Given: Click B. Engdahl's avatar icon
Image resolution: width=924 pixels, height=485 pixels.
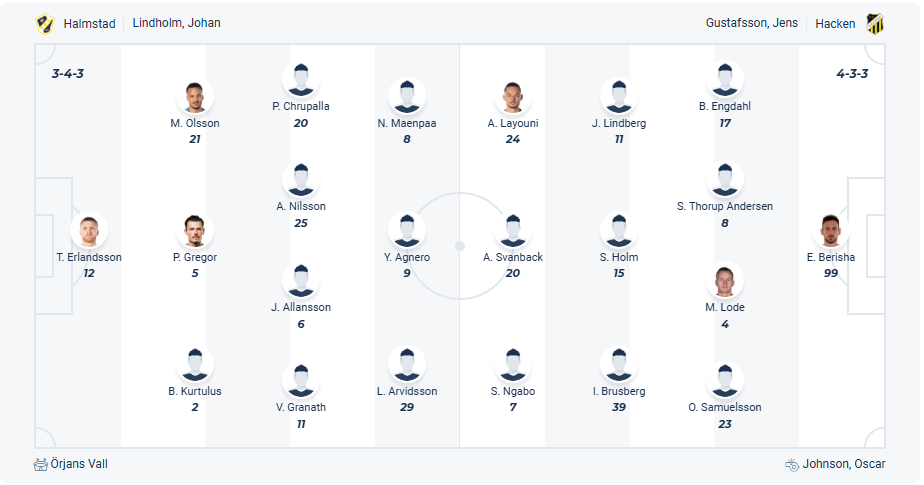Looking at the screenshot, I should (725, 79).
